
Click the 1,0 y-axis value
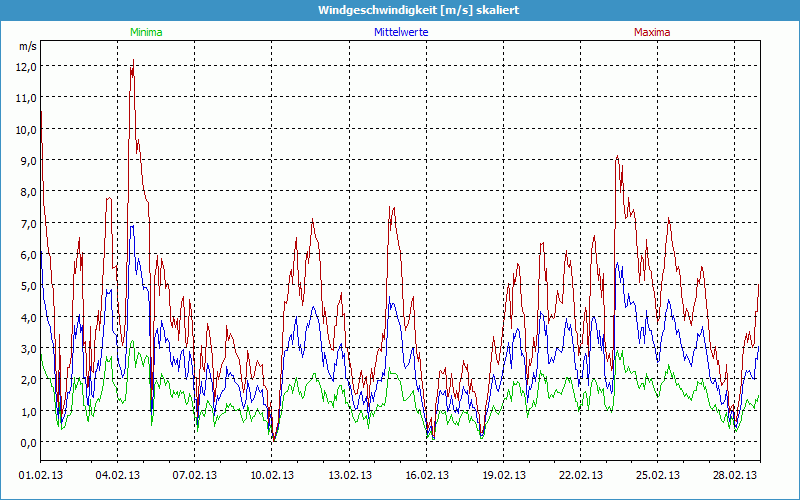pyautogui.click(x=29, y=411)
